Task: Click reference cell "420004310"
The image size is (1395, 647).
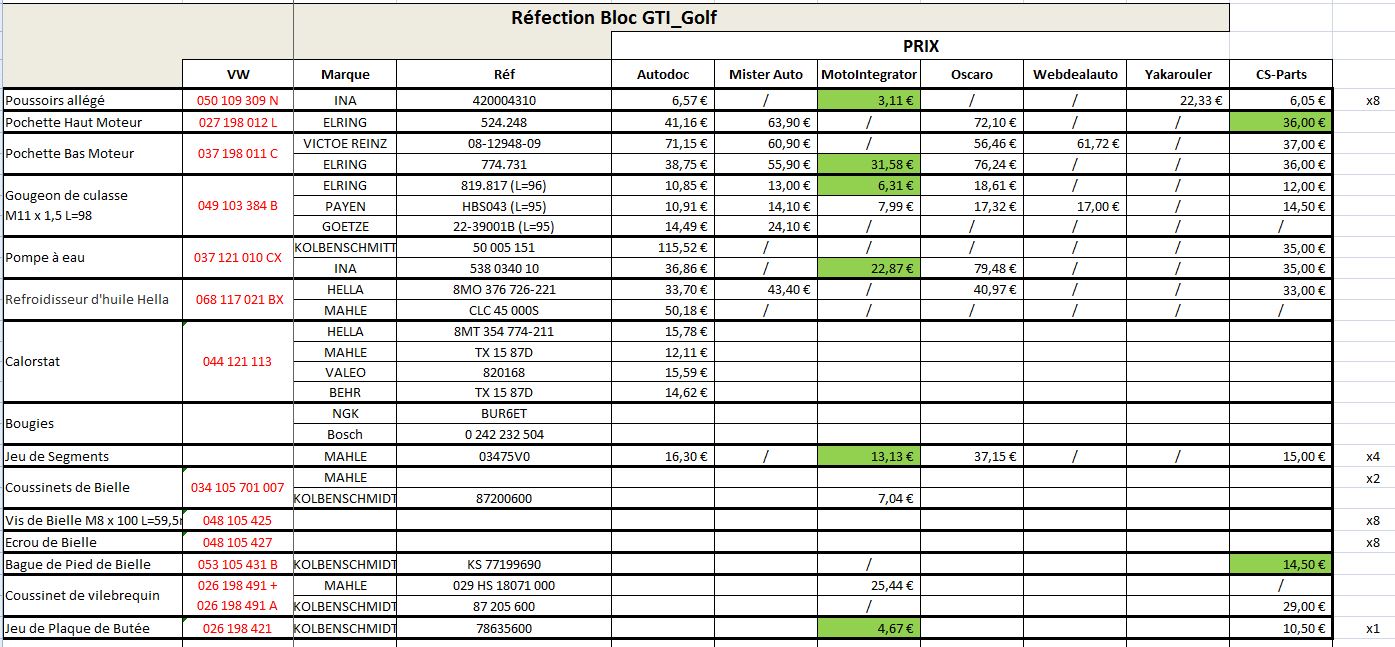Action: [504, 100]
